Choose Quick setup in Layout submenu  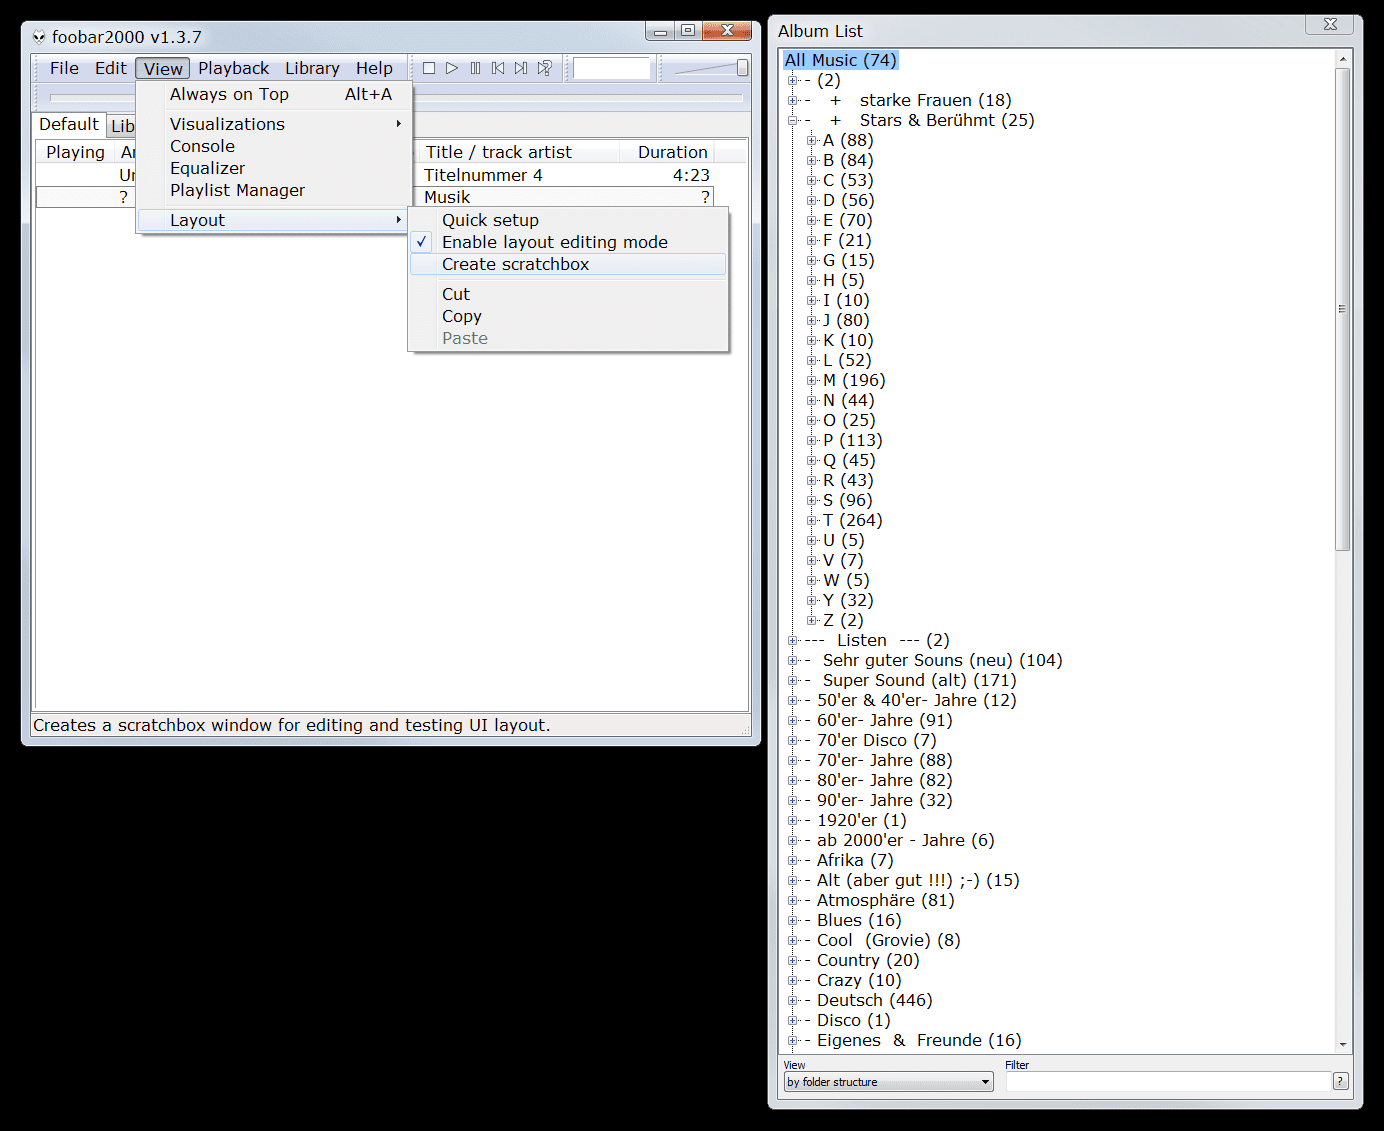coord(567,220)
